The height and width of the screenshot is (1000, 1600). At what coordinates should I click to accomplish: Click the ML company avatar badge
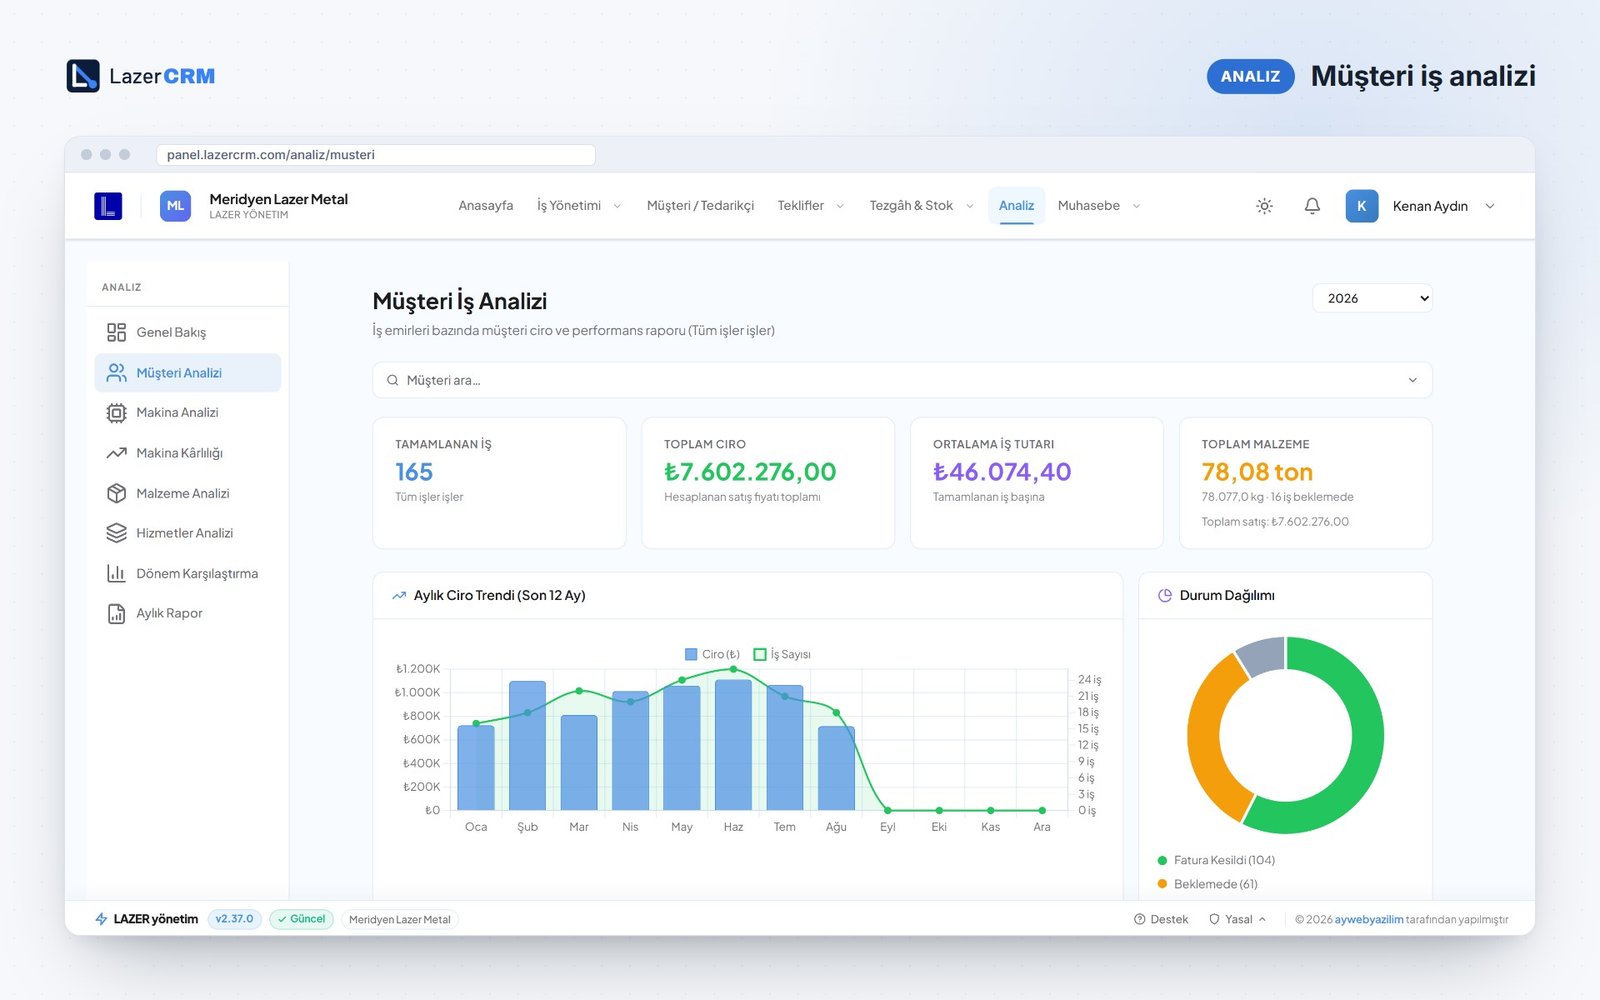coord(175,206)
